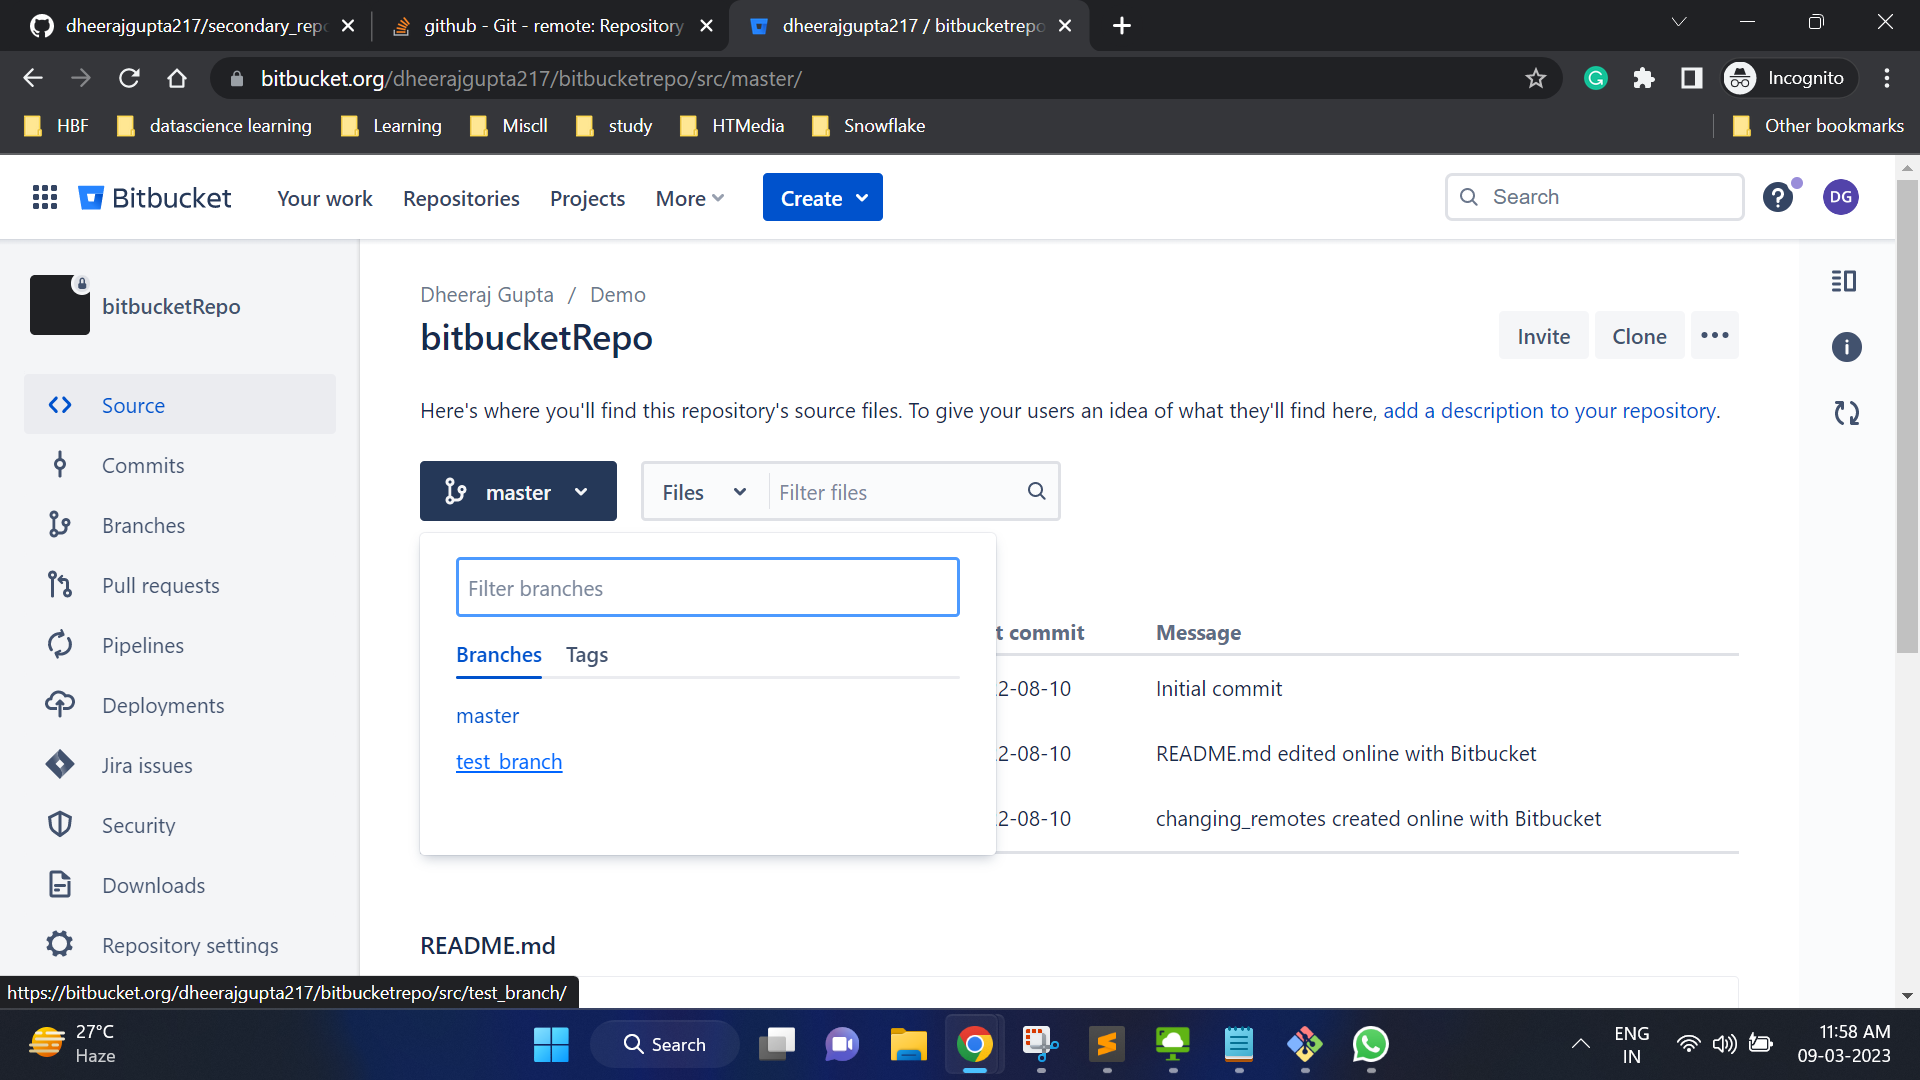Open Deployments from the sidebar
Image resolution: width=1920 pixels, height=1080 pixels.
point(163,705)
